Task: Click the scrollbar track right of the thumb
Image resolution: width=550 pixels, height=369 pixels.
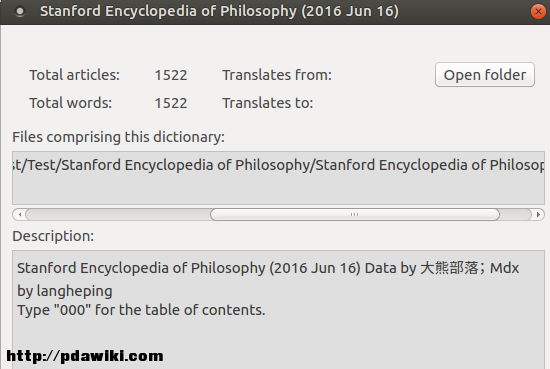Action: point(516,214)
